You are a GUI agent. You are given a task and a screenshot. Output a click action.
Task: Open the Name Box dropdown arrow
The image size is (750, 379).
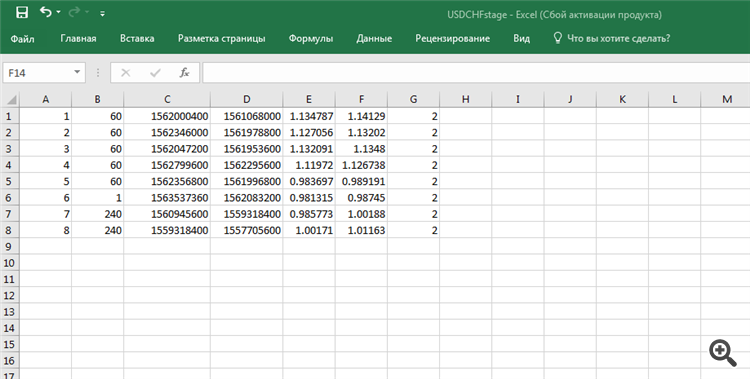77,72
